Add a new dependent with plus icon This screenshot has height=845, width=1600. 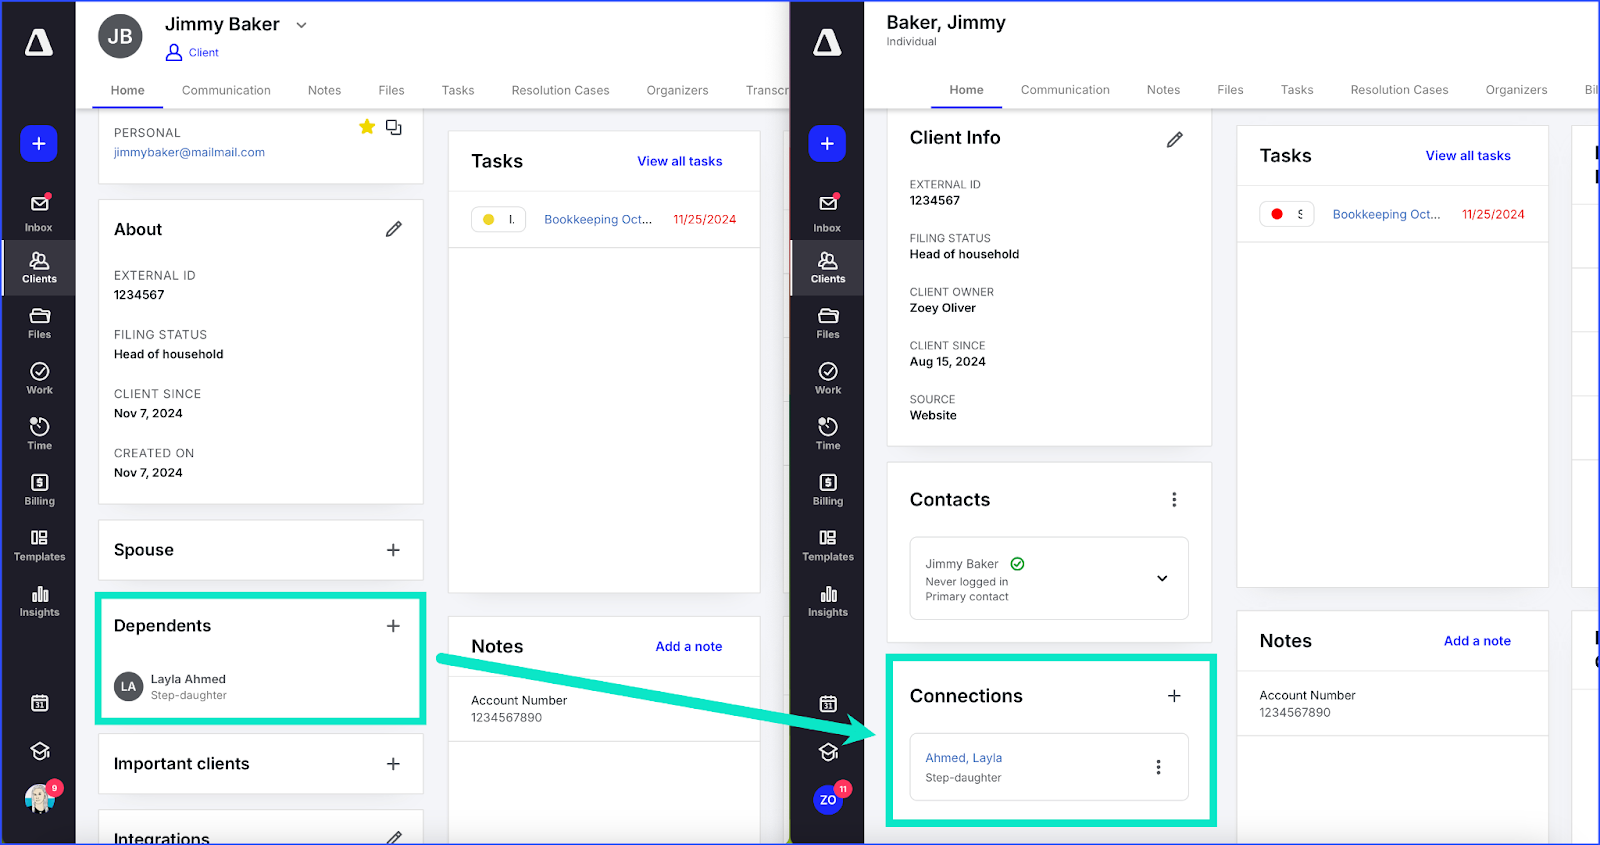[393, 626]
